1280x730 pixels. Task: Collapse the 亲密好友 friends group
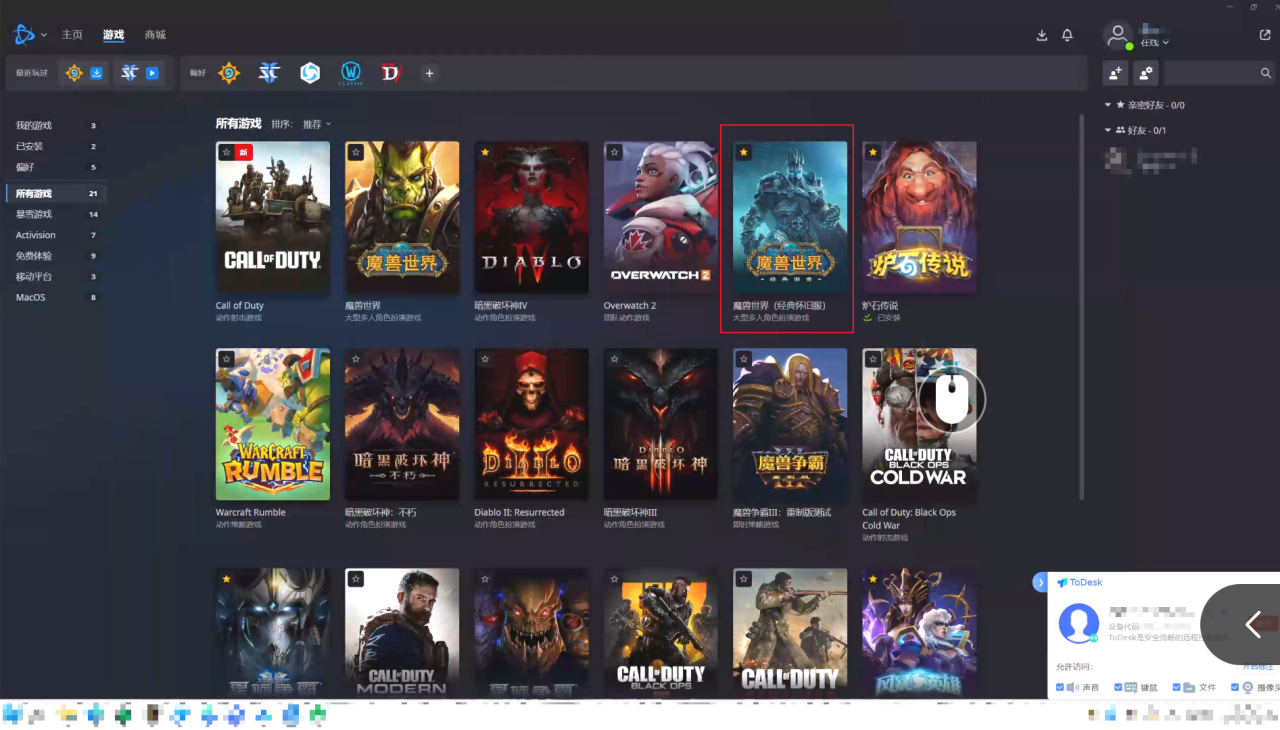click(x=1108, y=105)
